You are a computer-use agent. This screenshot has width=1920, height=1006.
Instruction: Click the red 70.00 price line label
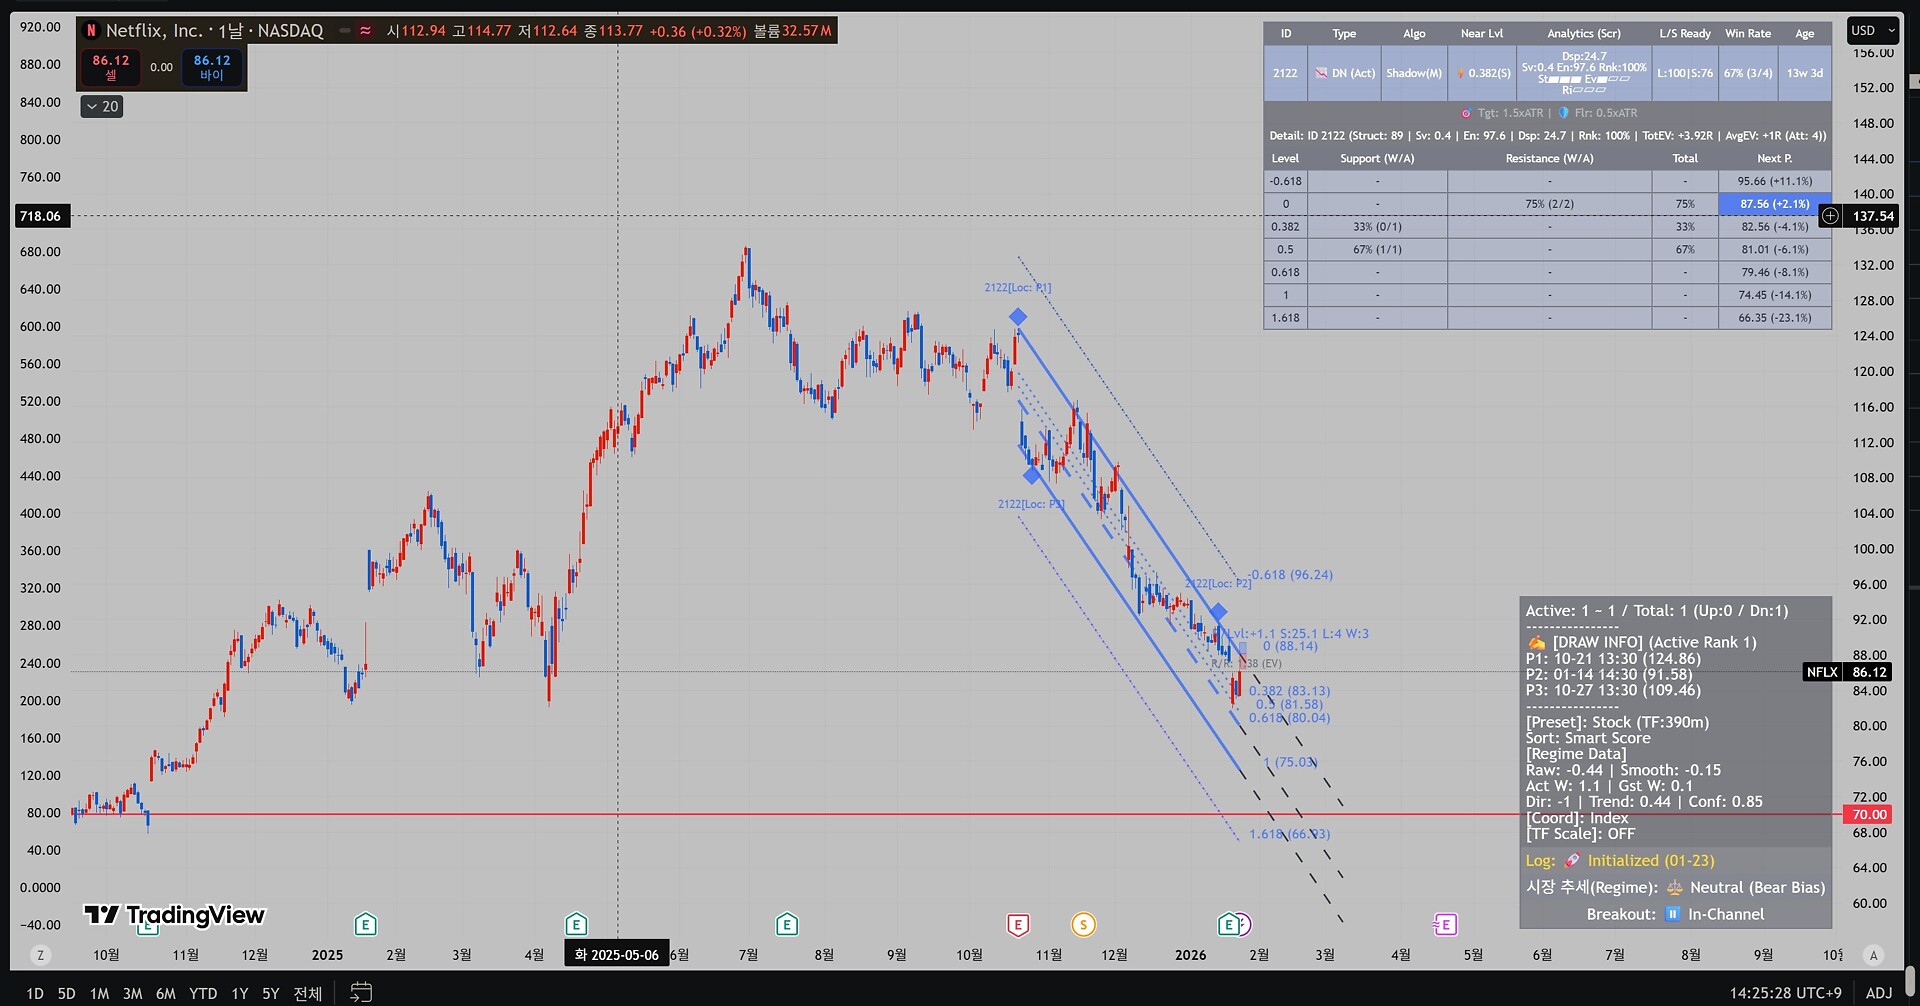coord(1869,814)
